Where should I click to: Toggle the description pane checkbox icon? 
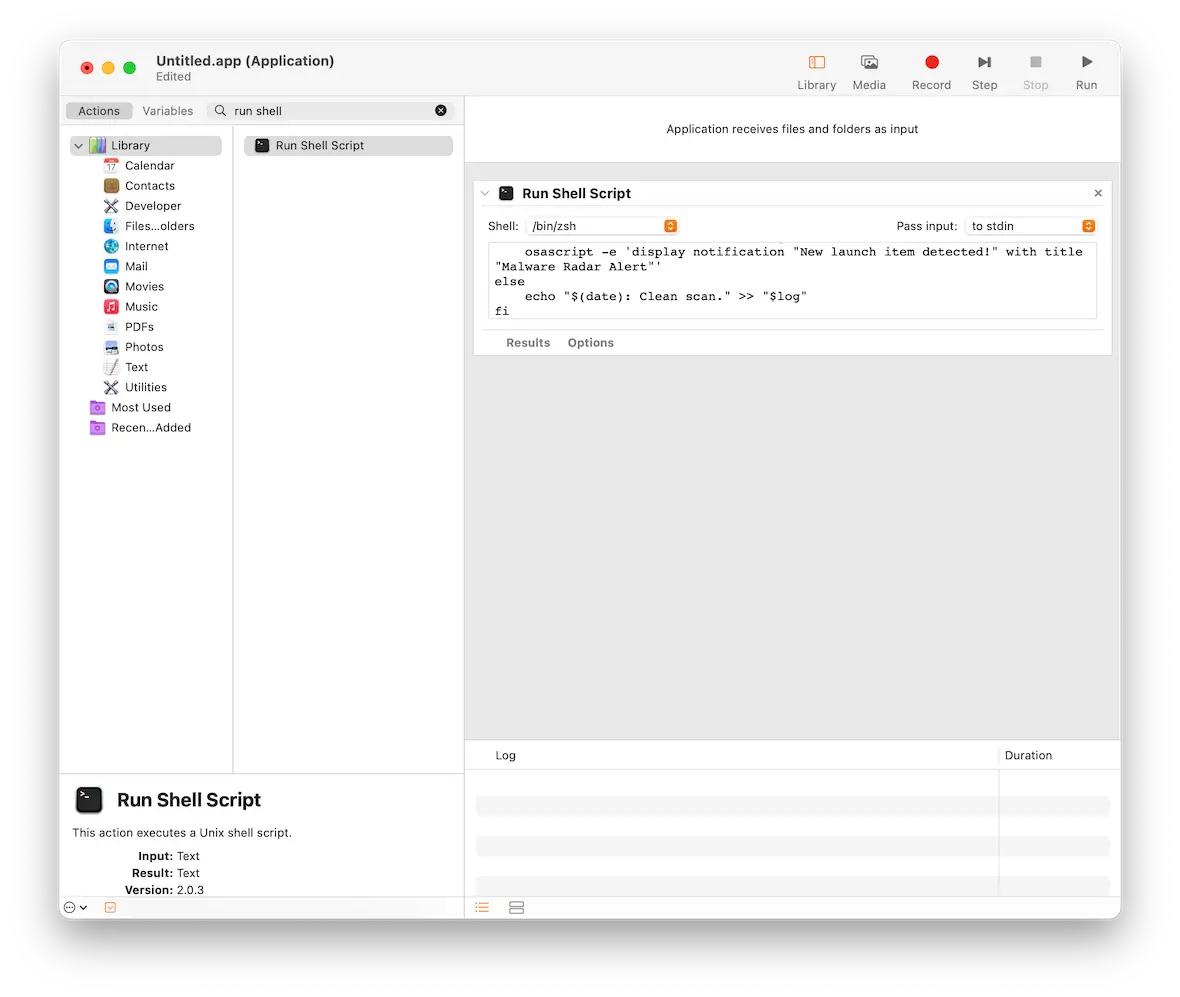(x=111, y=907)
